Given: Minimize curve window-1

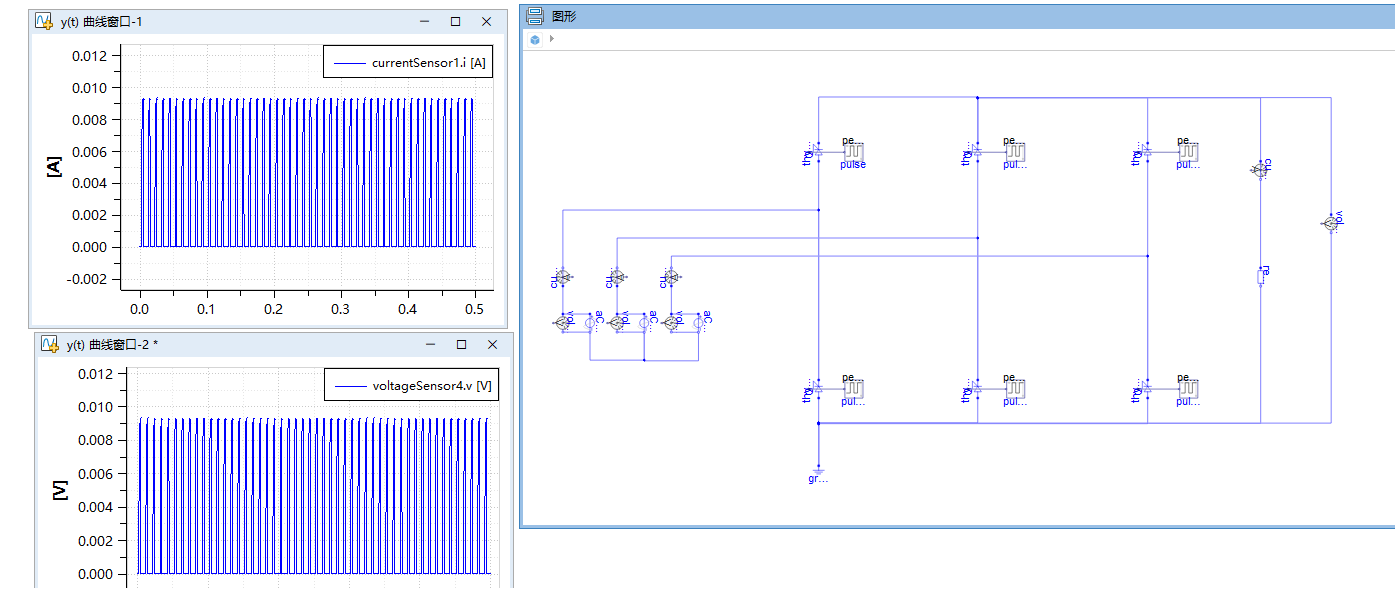Looking at the screenshot, I should pyautogui.click(x=424, y=21).
